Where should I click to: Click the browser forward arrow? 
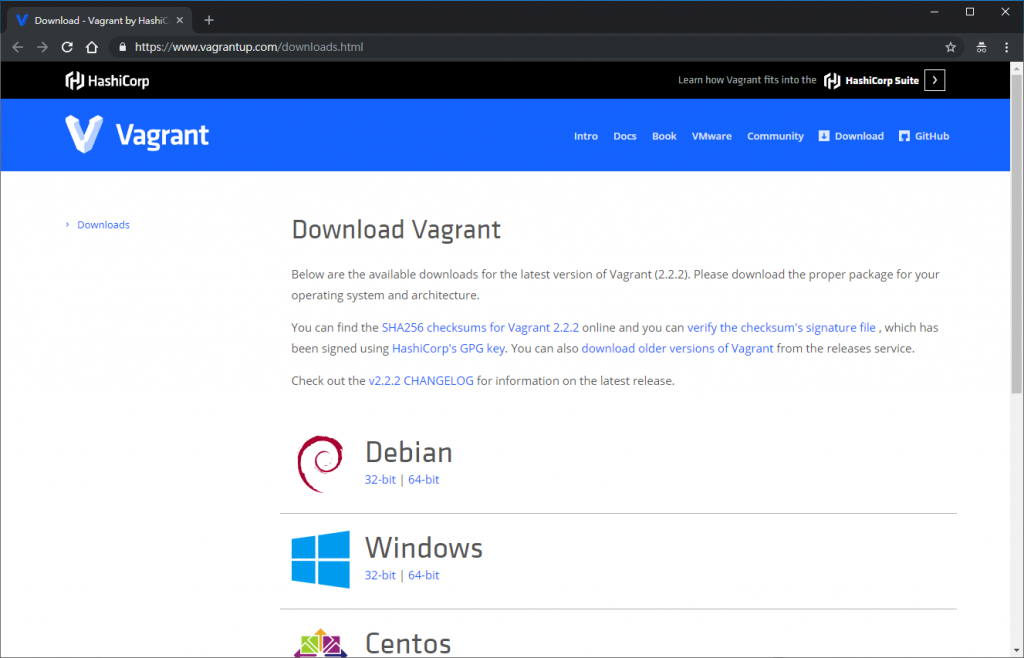click(x=42, y=47)
